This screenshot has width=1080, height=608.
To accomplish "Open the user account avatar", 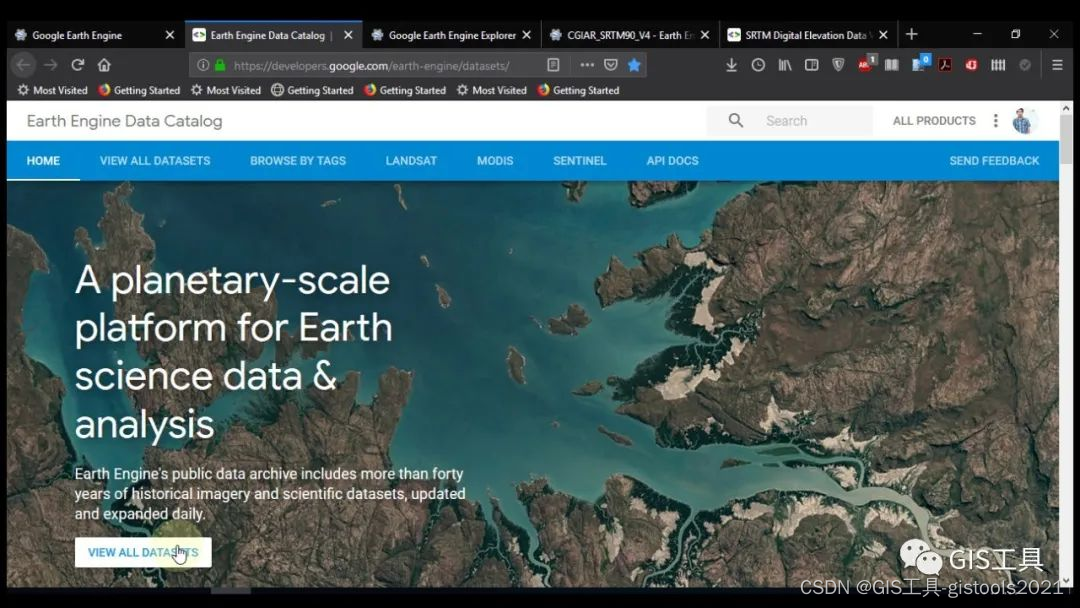I will [1024, 120].
